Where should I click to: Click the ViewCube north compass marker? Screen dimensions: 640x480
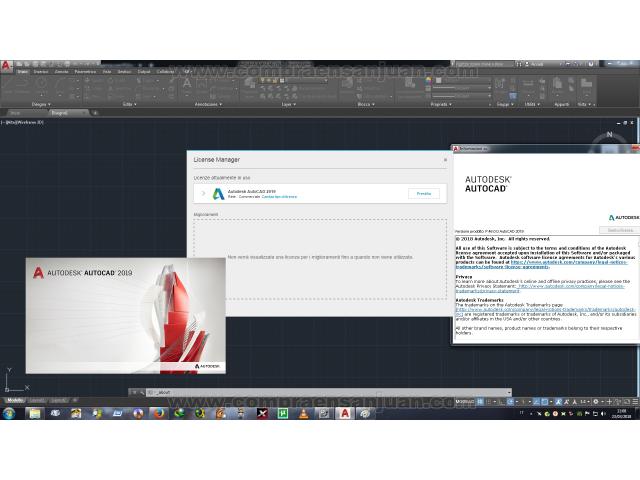pos(609,135)
